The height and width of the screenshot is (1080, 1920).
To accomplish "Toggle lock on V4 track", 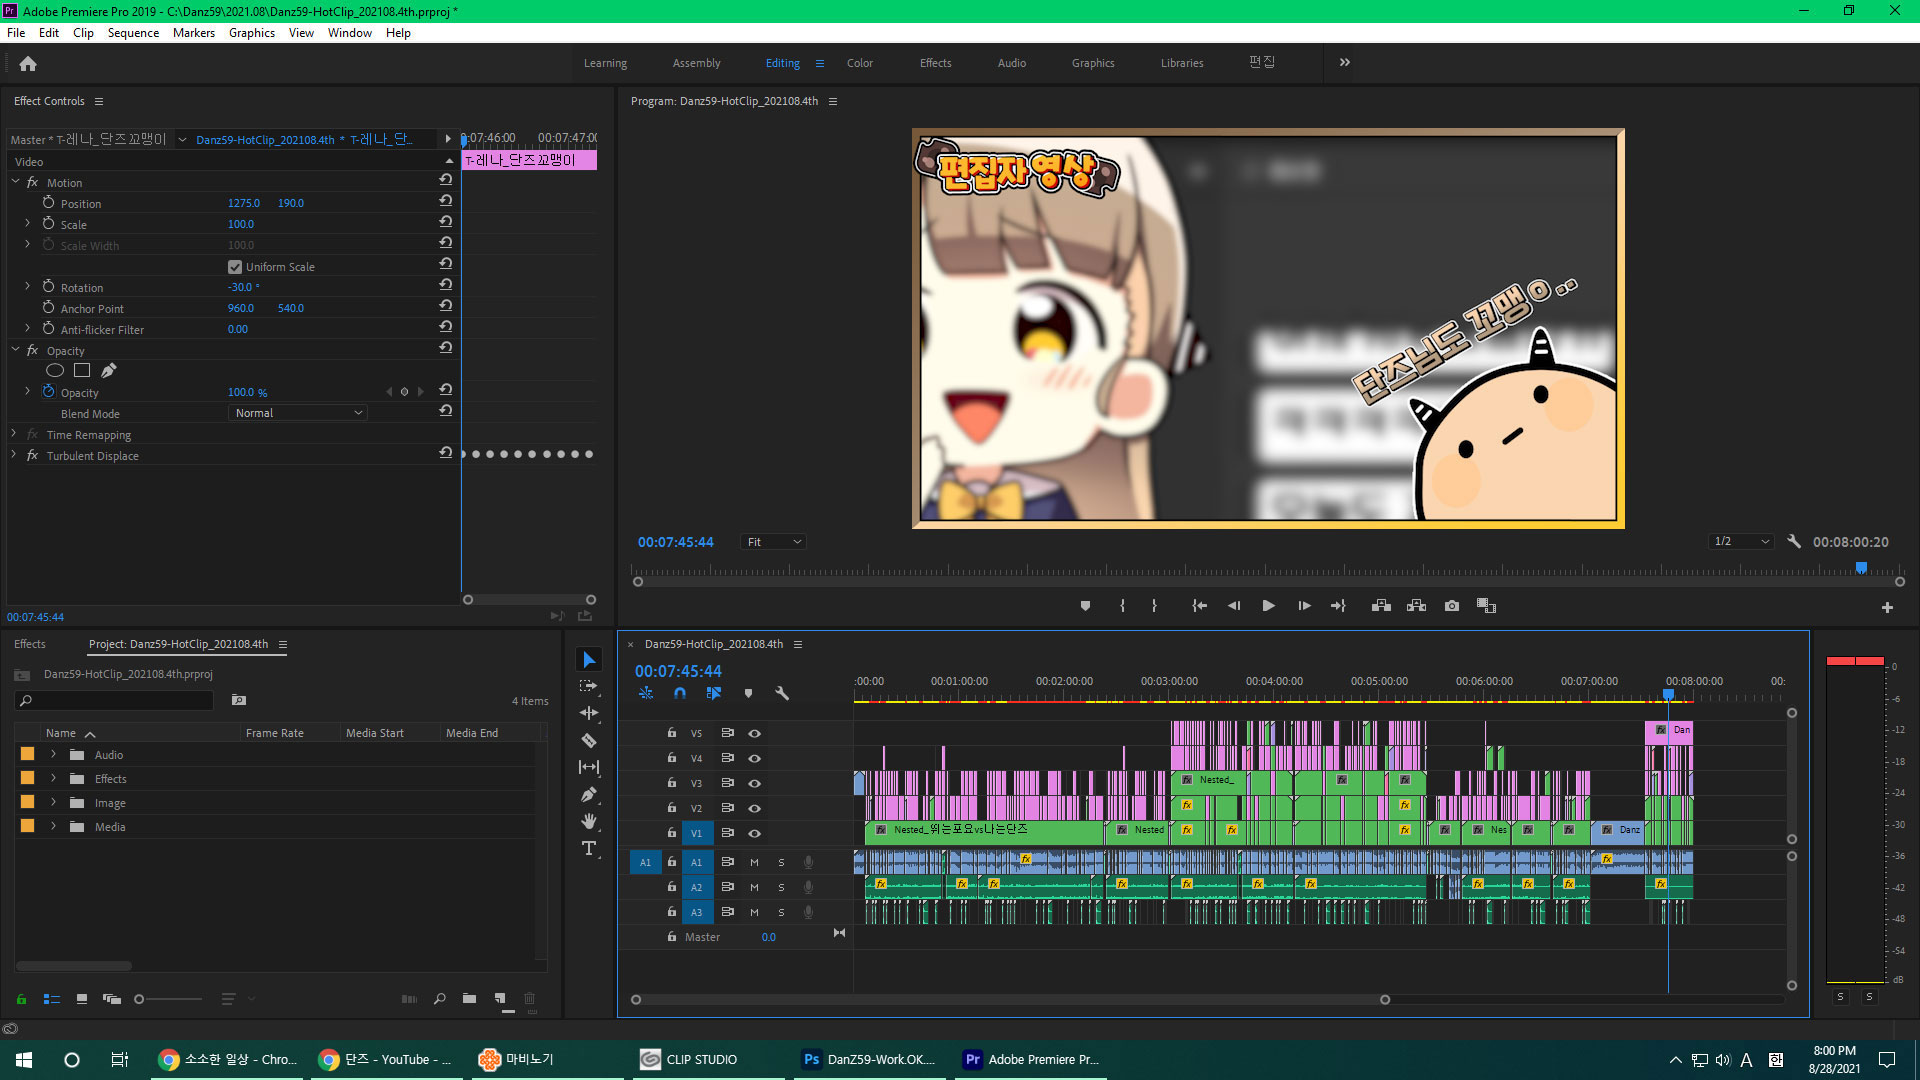I will (x=672, y=758).
